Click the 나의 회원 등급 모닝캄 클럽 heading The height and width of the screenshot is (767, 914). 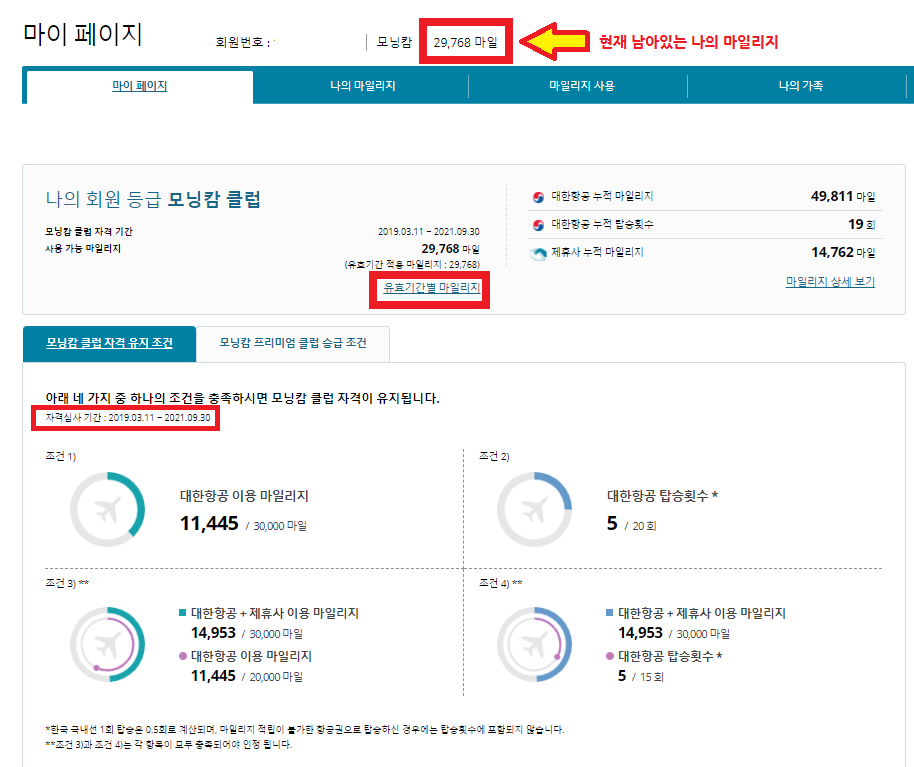click(x=153, y=199)
